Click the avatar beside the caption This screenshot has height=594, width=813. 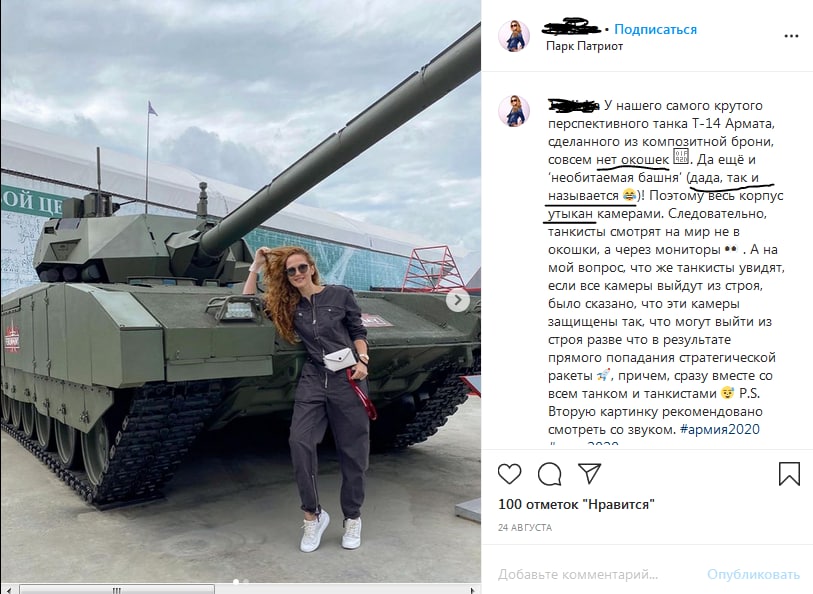[x=514, y=111]
